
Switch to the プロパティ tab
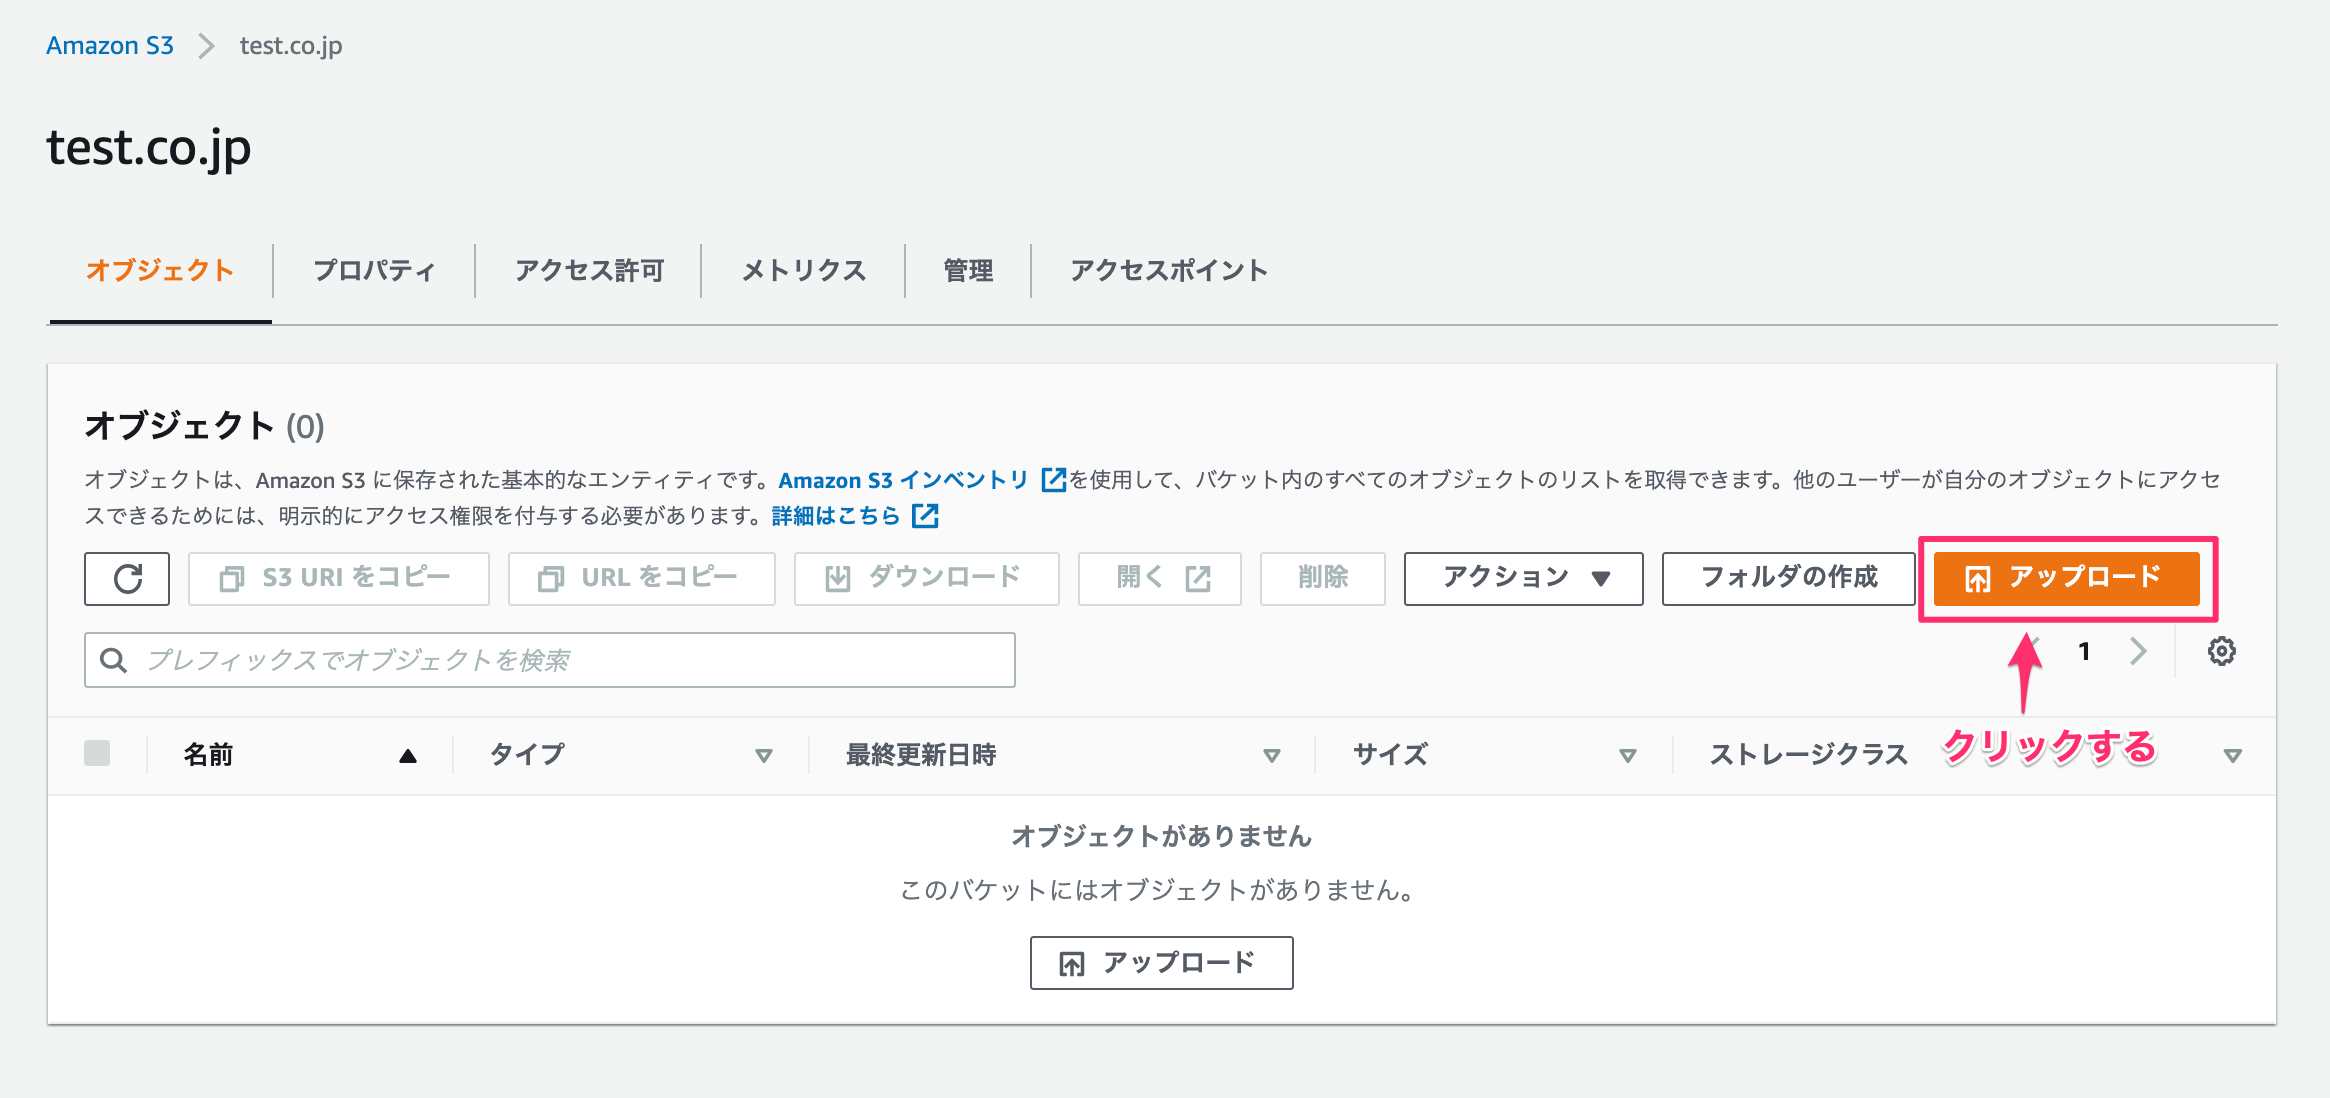tap(373, 270)
